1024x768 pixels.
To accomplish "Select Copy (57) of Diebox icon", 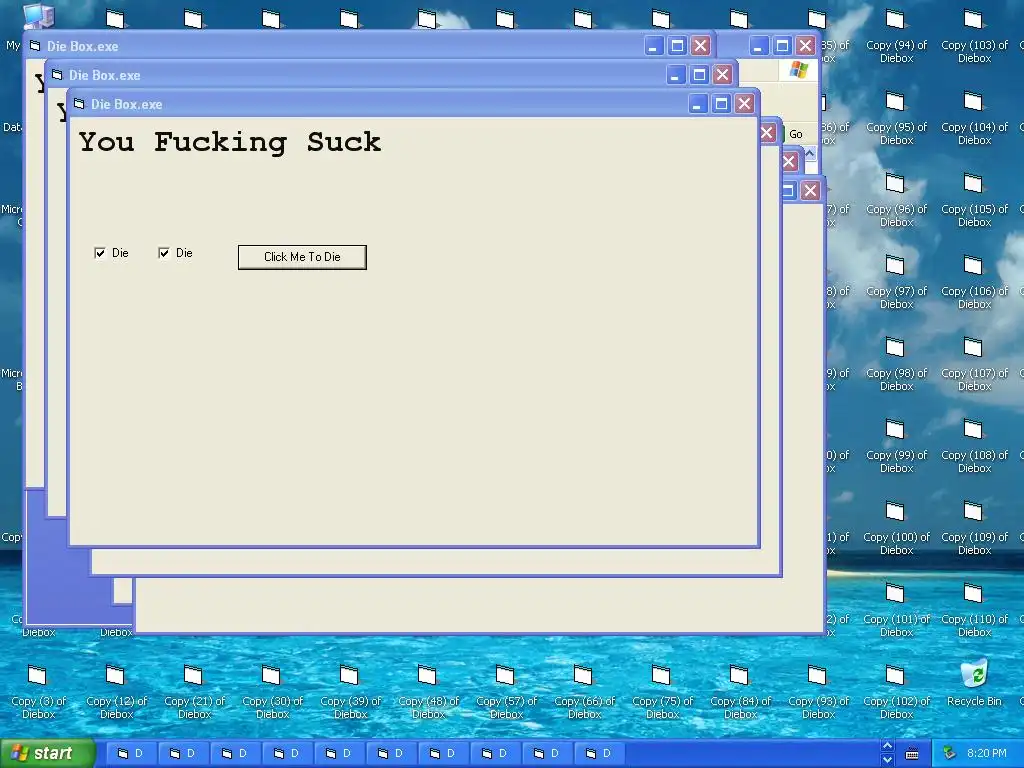I will [x=506, y=694].
